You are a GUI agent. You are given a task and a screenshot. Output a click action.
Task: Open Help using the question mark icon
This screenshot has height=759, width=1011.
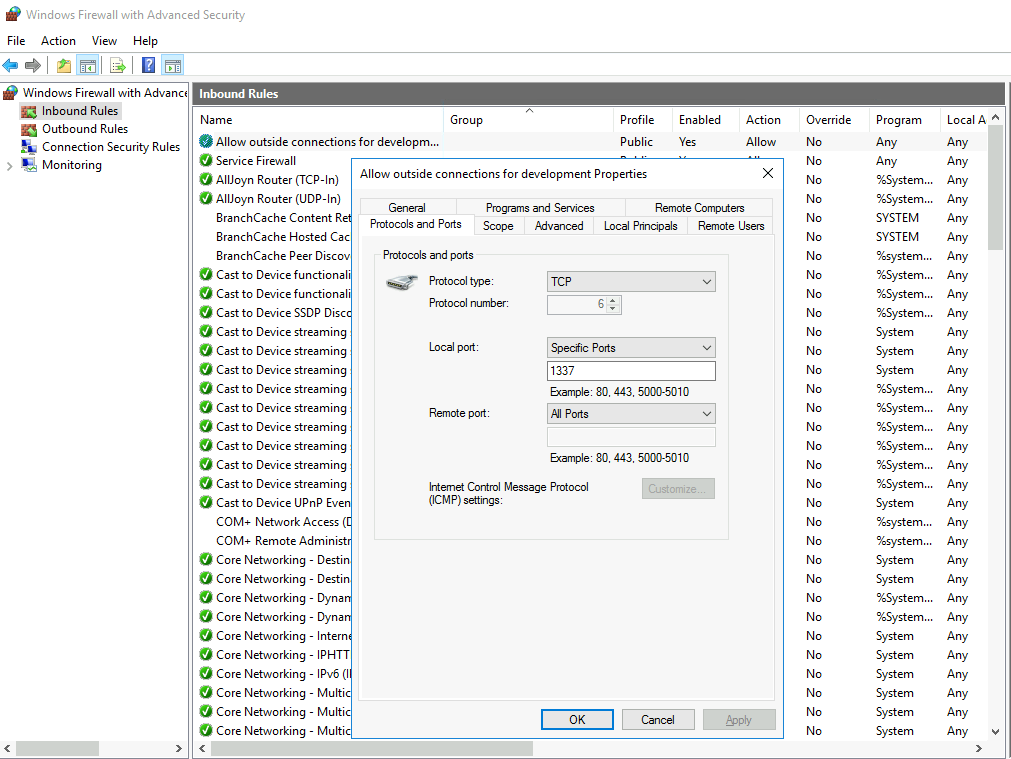coord(147,64)
